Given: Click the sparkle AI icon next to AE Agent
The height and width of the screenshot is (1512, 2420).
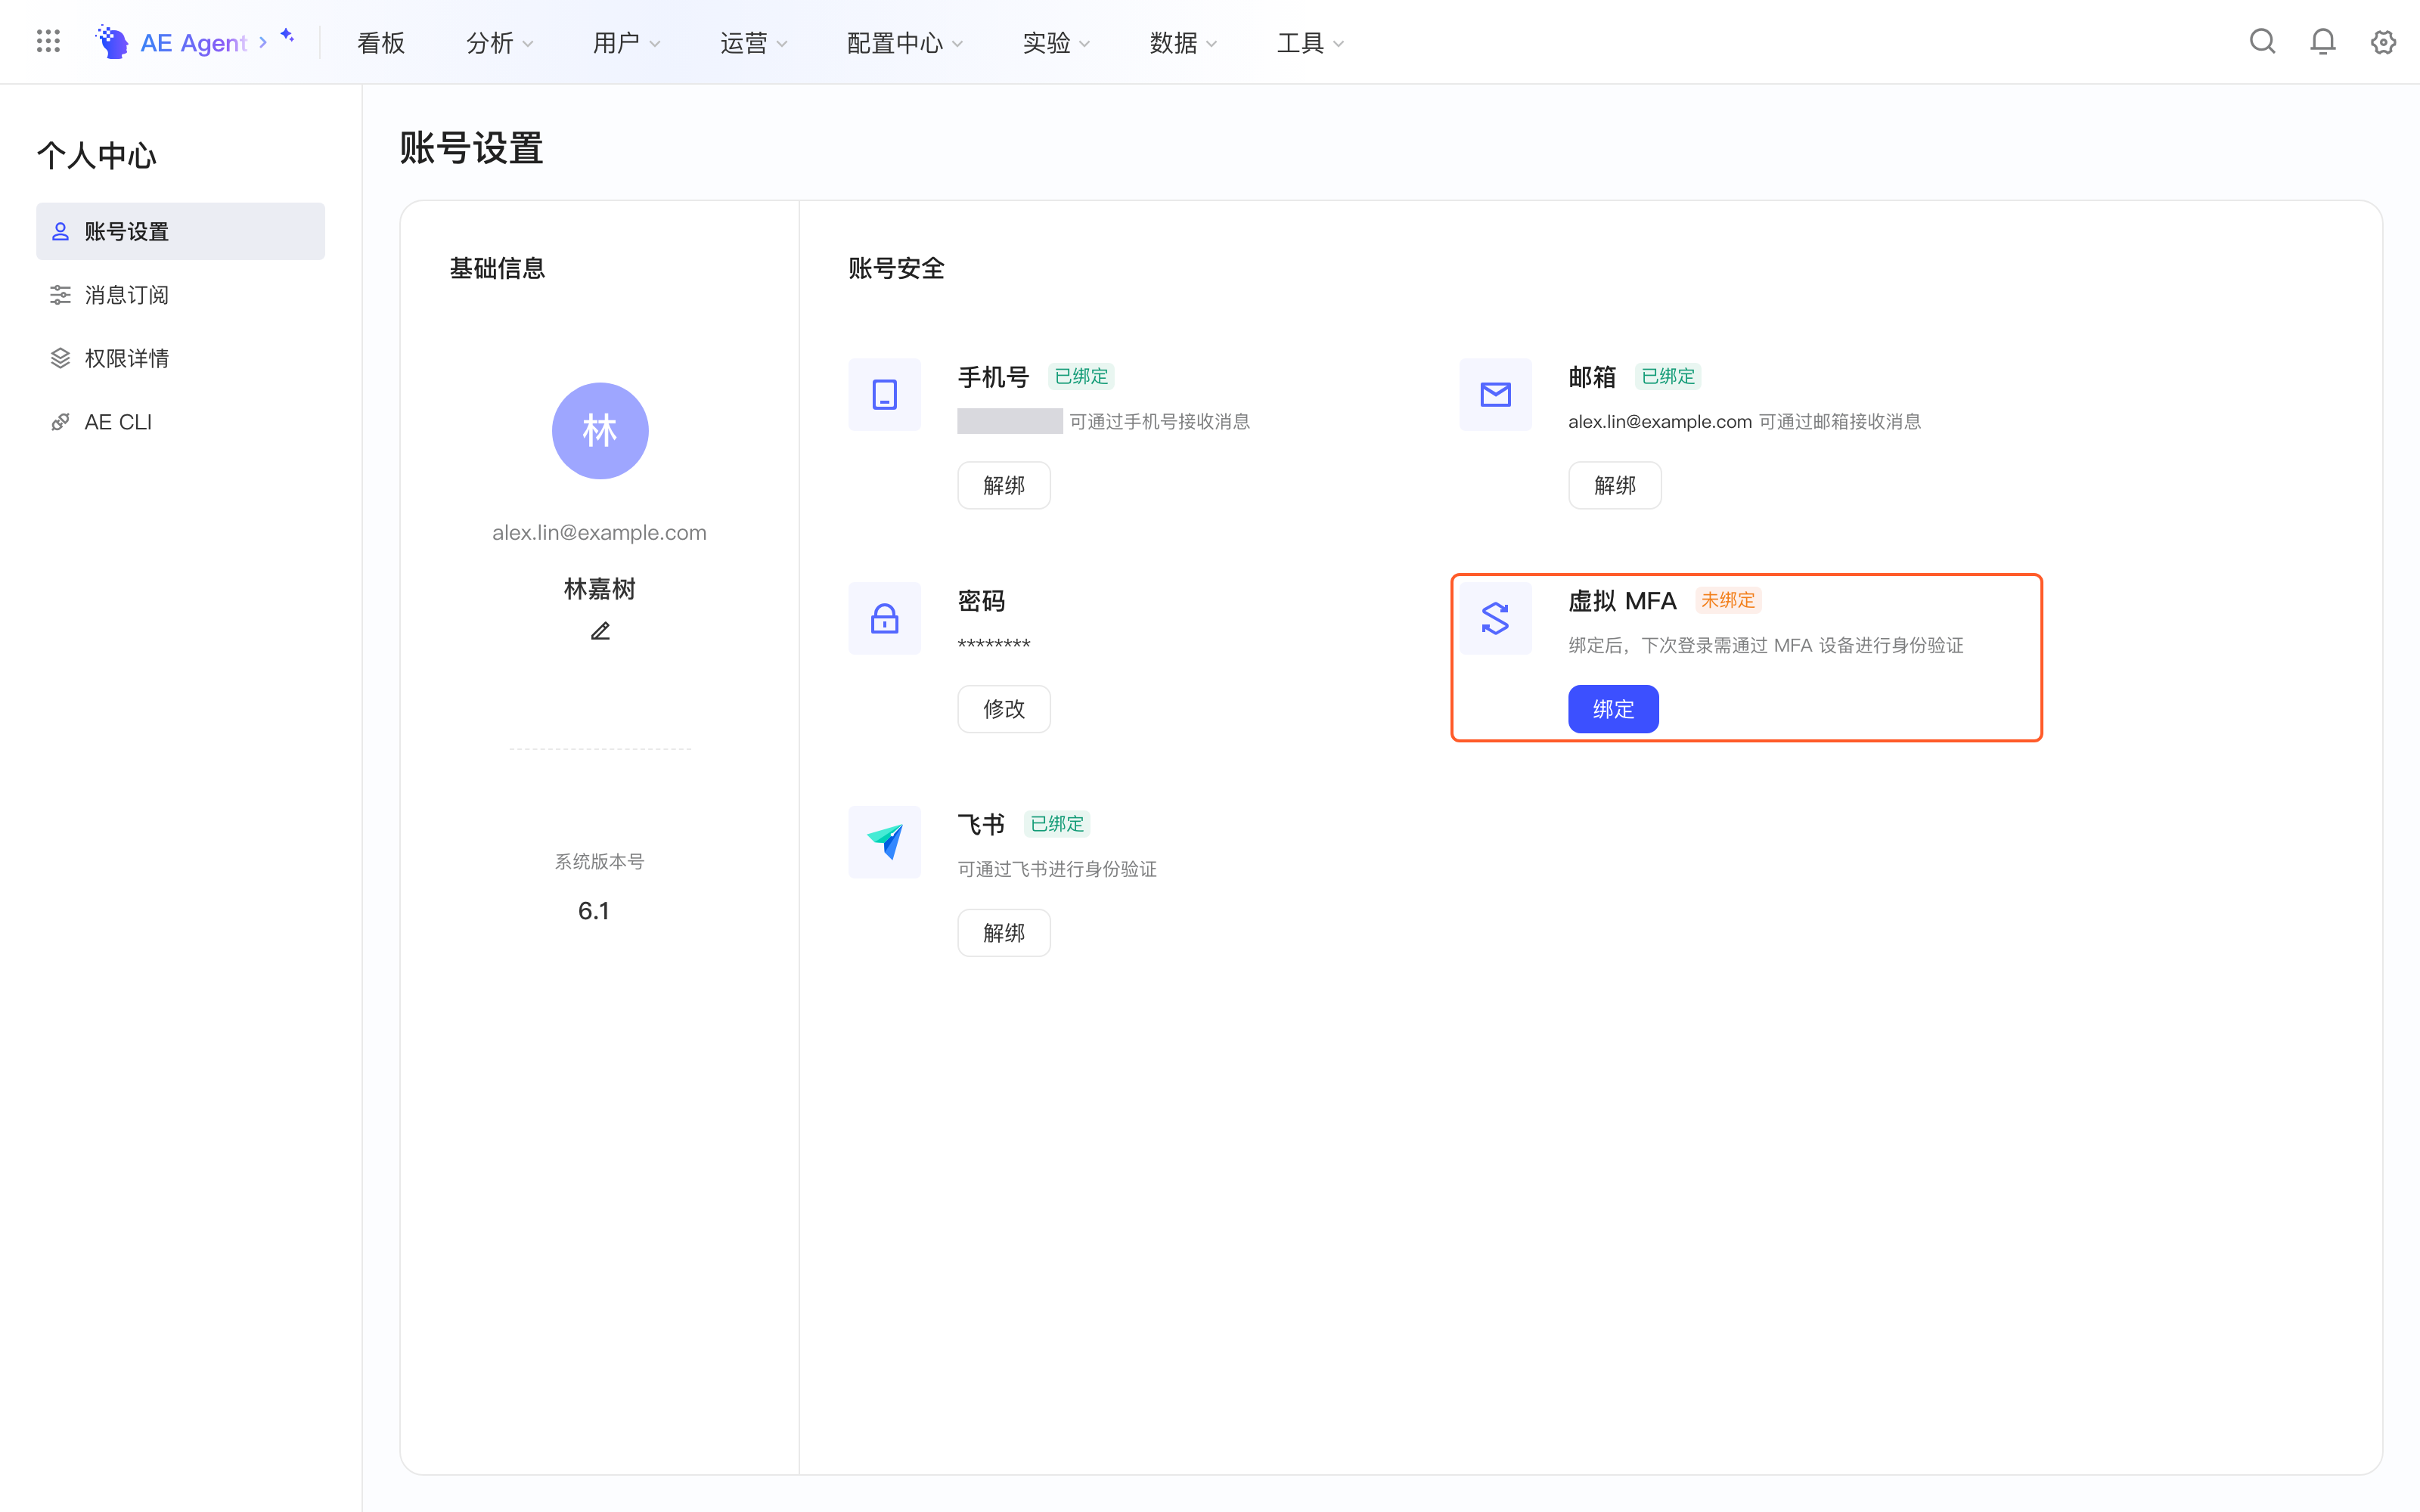Looking at the screenshot, I should (x=287, y=36).
